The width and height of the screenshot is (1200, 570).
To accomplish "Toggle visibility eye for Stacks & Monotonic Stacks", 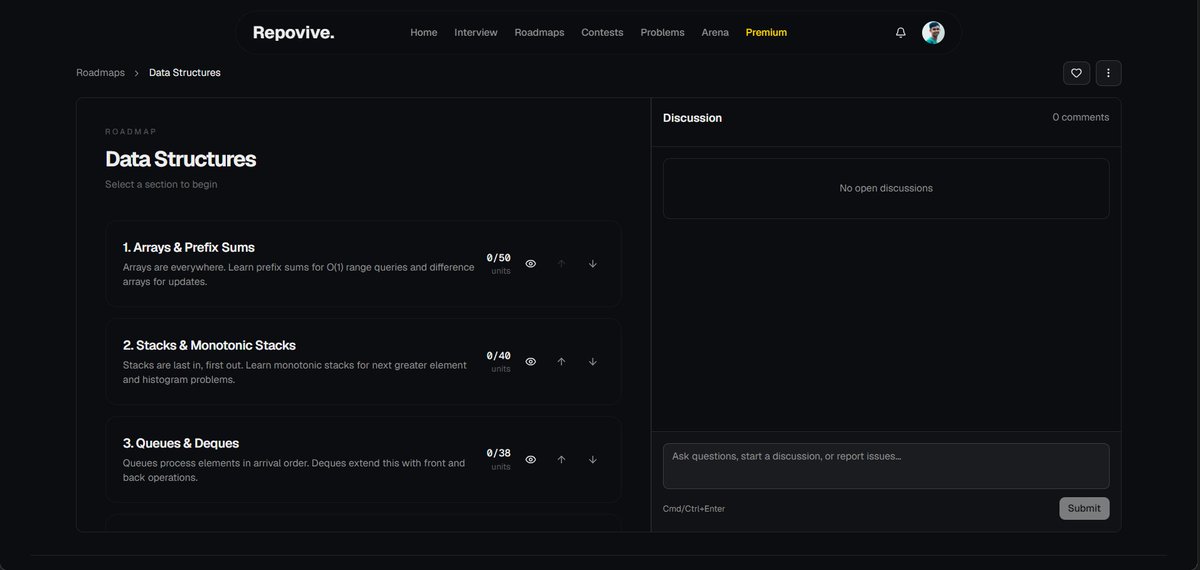I will [x=531, y=362].
